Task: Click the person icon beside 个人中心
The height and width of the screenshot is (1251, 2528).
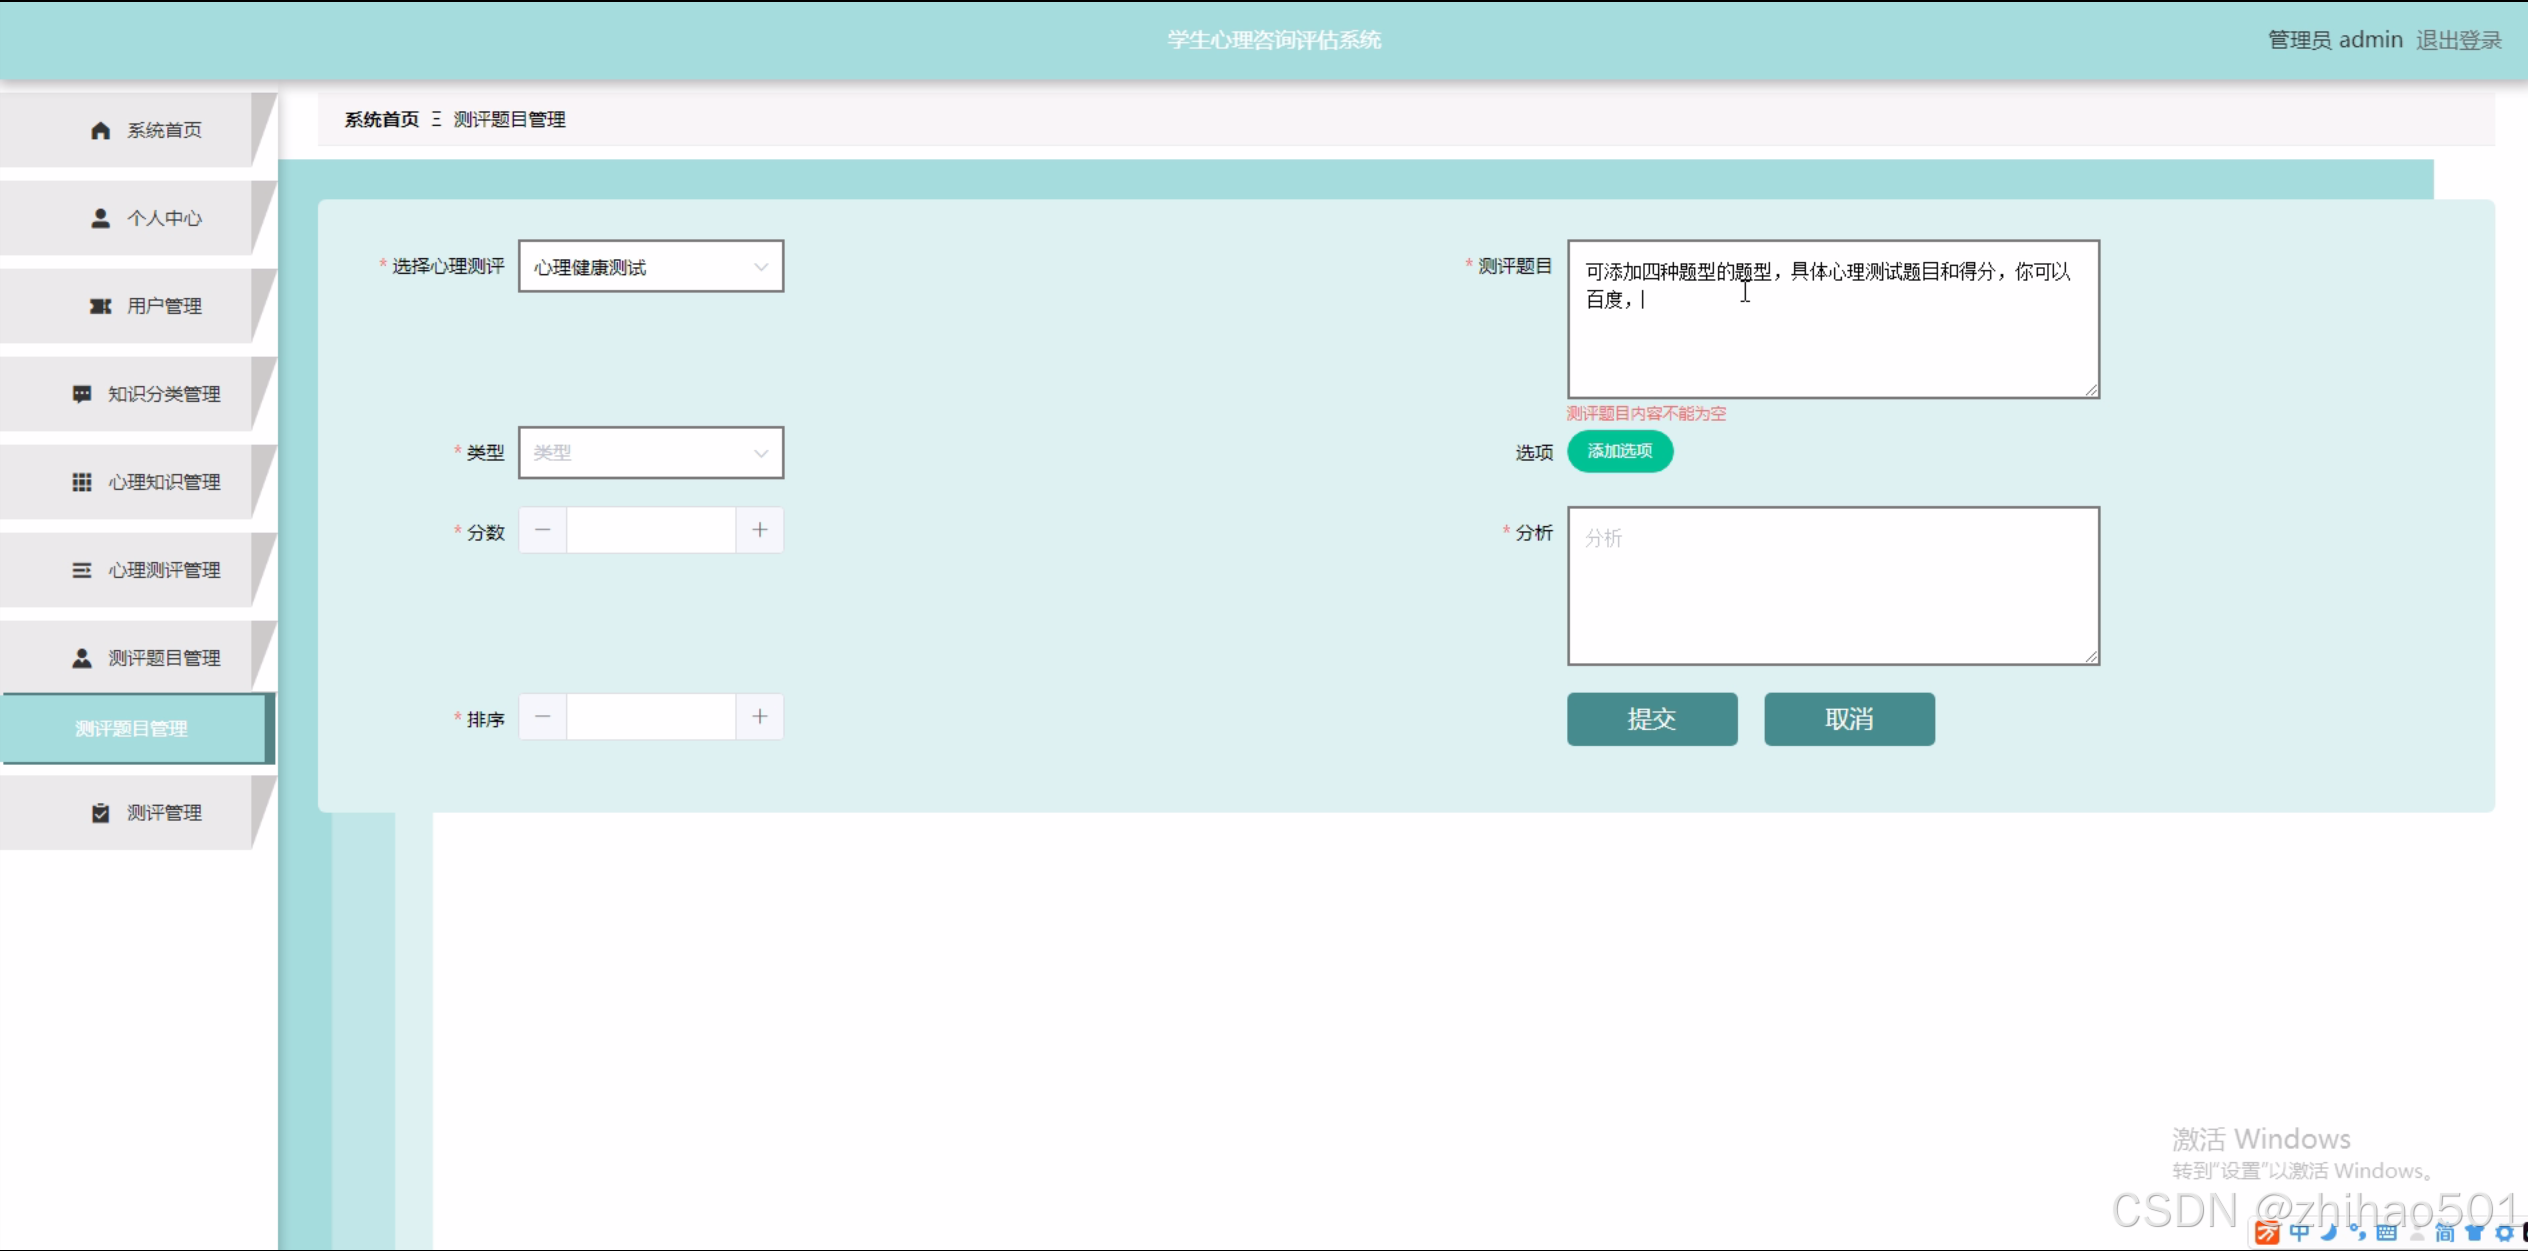Action: tap(100, 218)
